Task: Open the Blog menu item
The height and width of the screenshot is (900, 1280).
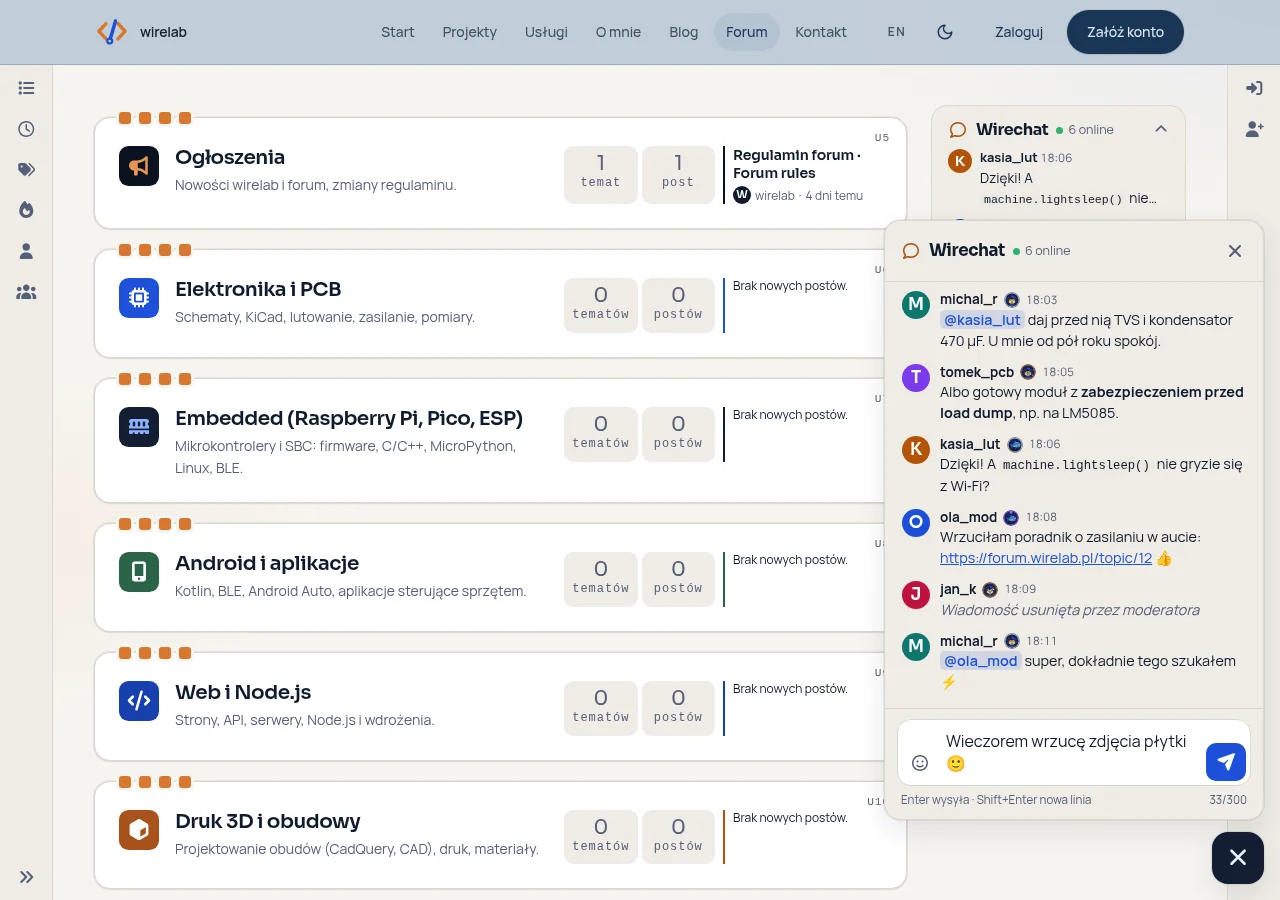Action: pyautogui.click(x=684, y=32)
